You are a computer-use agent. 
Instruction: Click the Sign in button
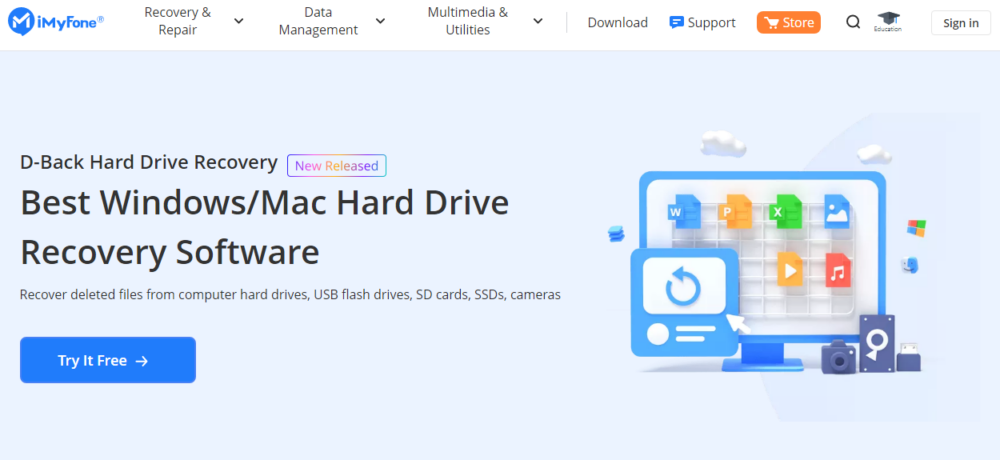click(960, 23)
